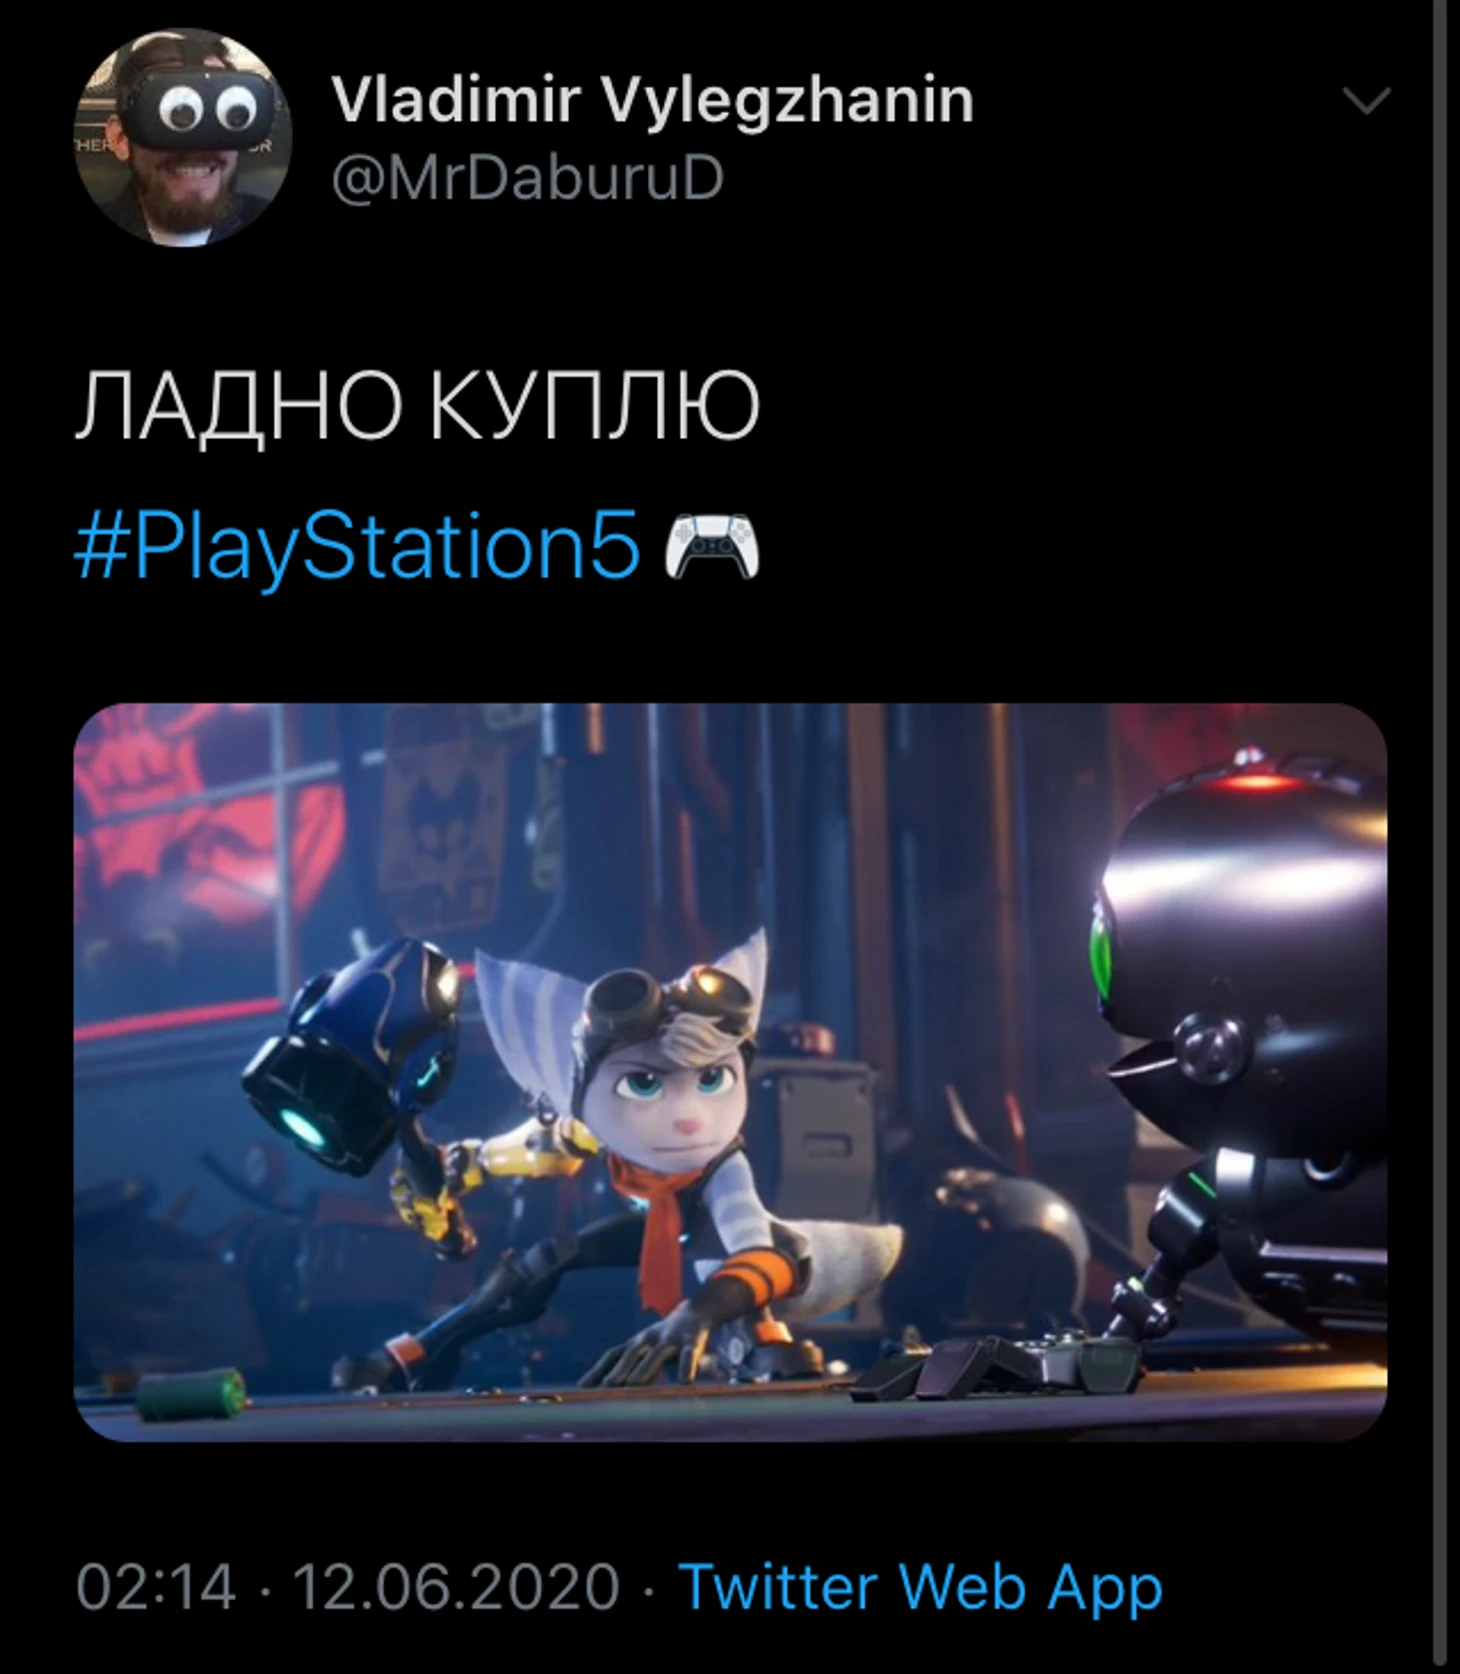Open the Twitter Web App source link
This screenshot has height=1674, width=1460.
click(x=920, y=1587)
